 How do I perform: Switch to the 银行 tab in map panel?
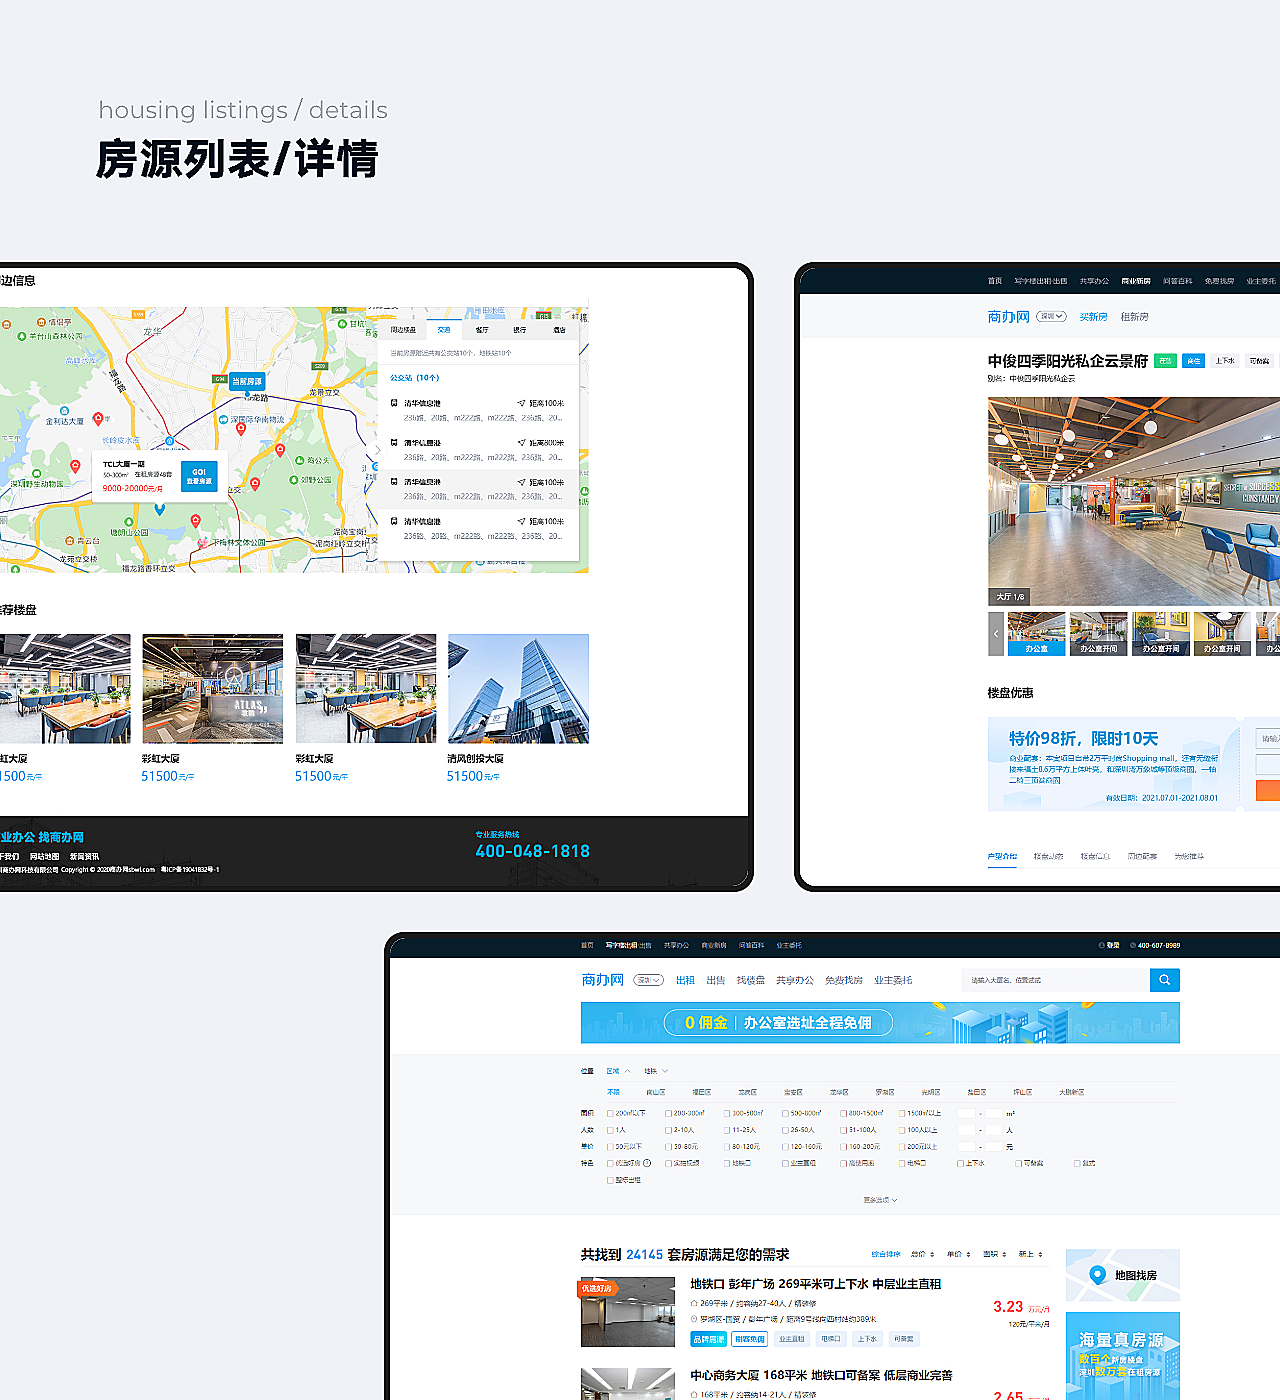[x=520, y=329]
